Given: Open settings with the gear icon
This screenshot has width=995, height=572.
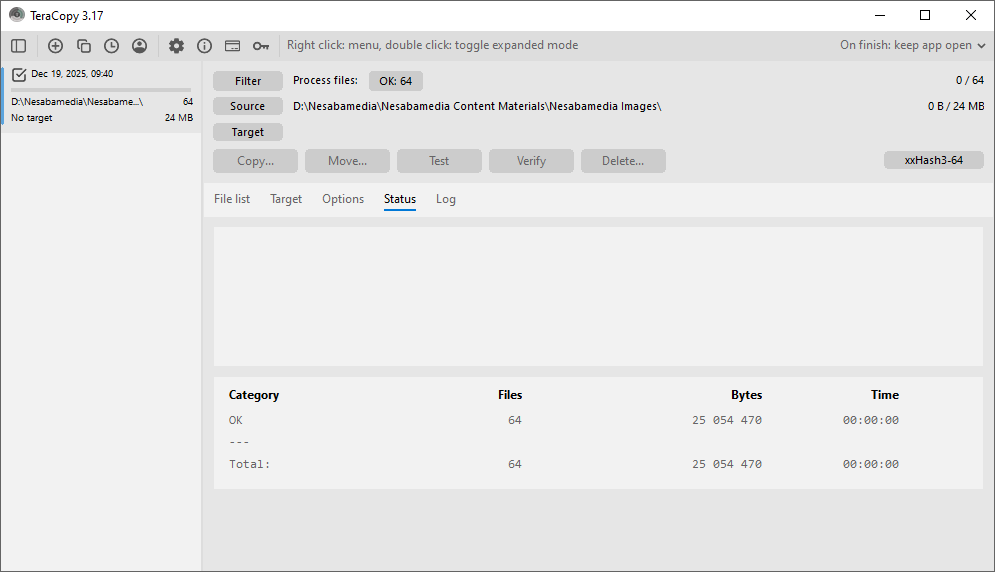Looking at the screenshot, I should [x=176, y=46].
